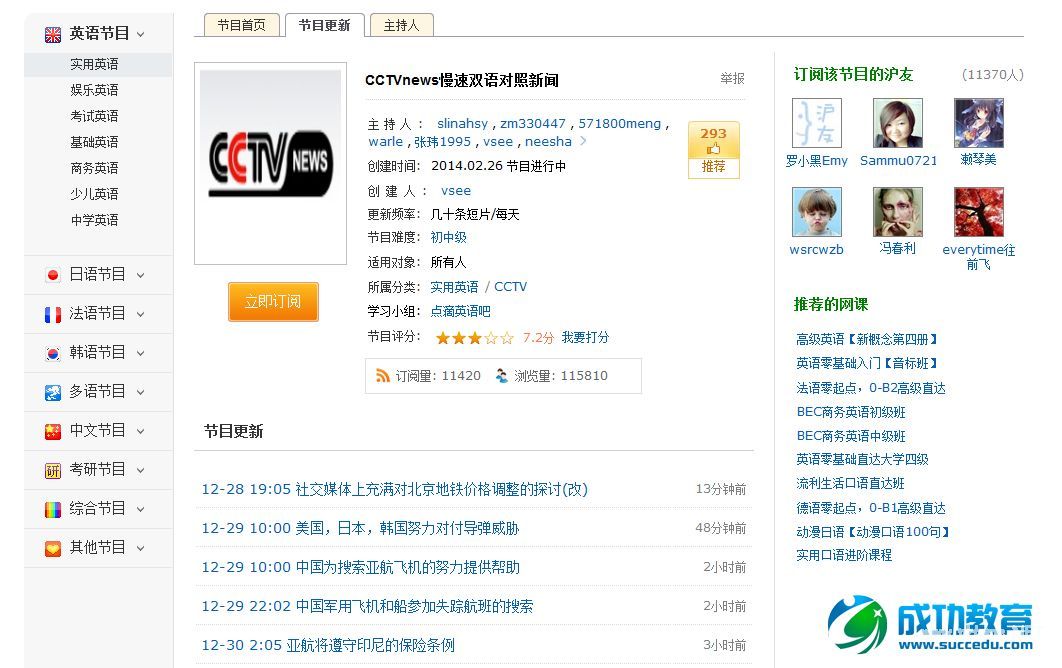Click the 293 推荐 thumbs-up icon
The height and width of the screenshot is (668, 1062).
pos(713,149)
